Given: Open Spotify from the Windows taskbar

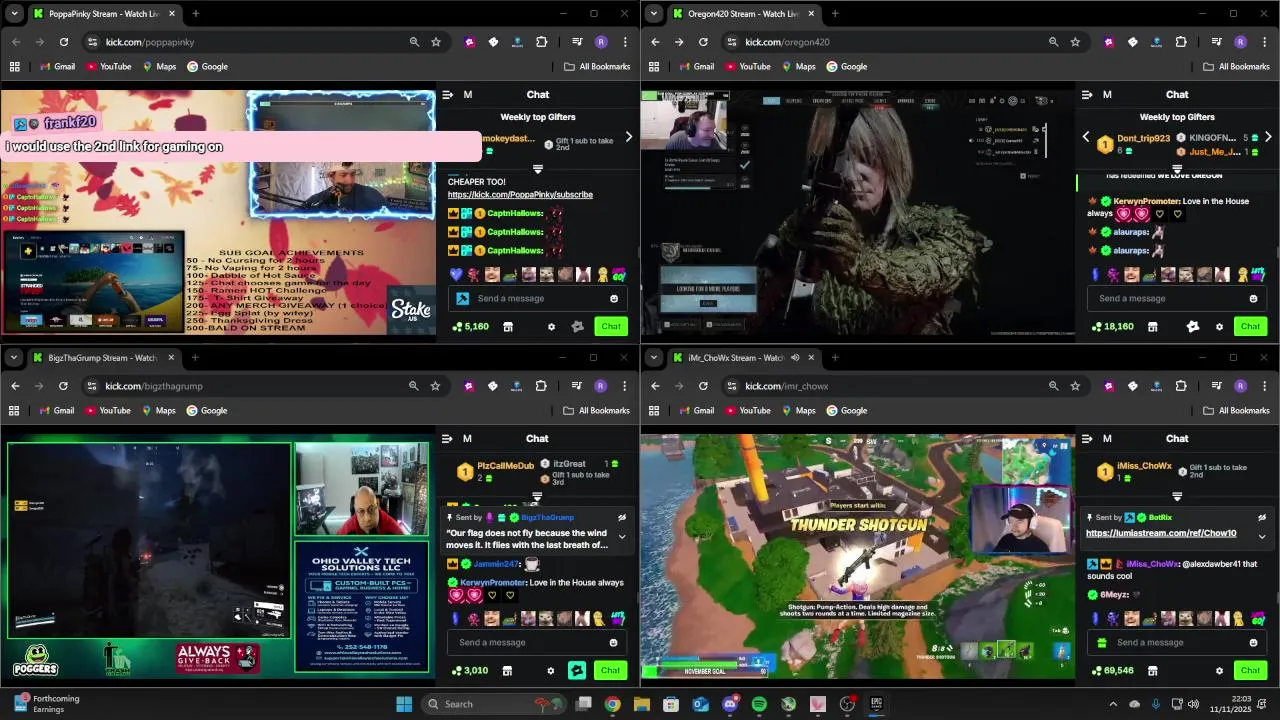Looking at the screenshot, I should coord(759,704).
